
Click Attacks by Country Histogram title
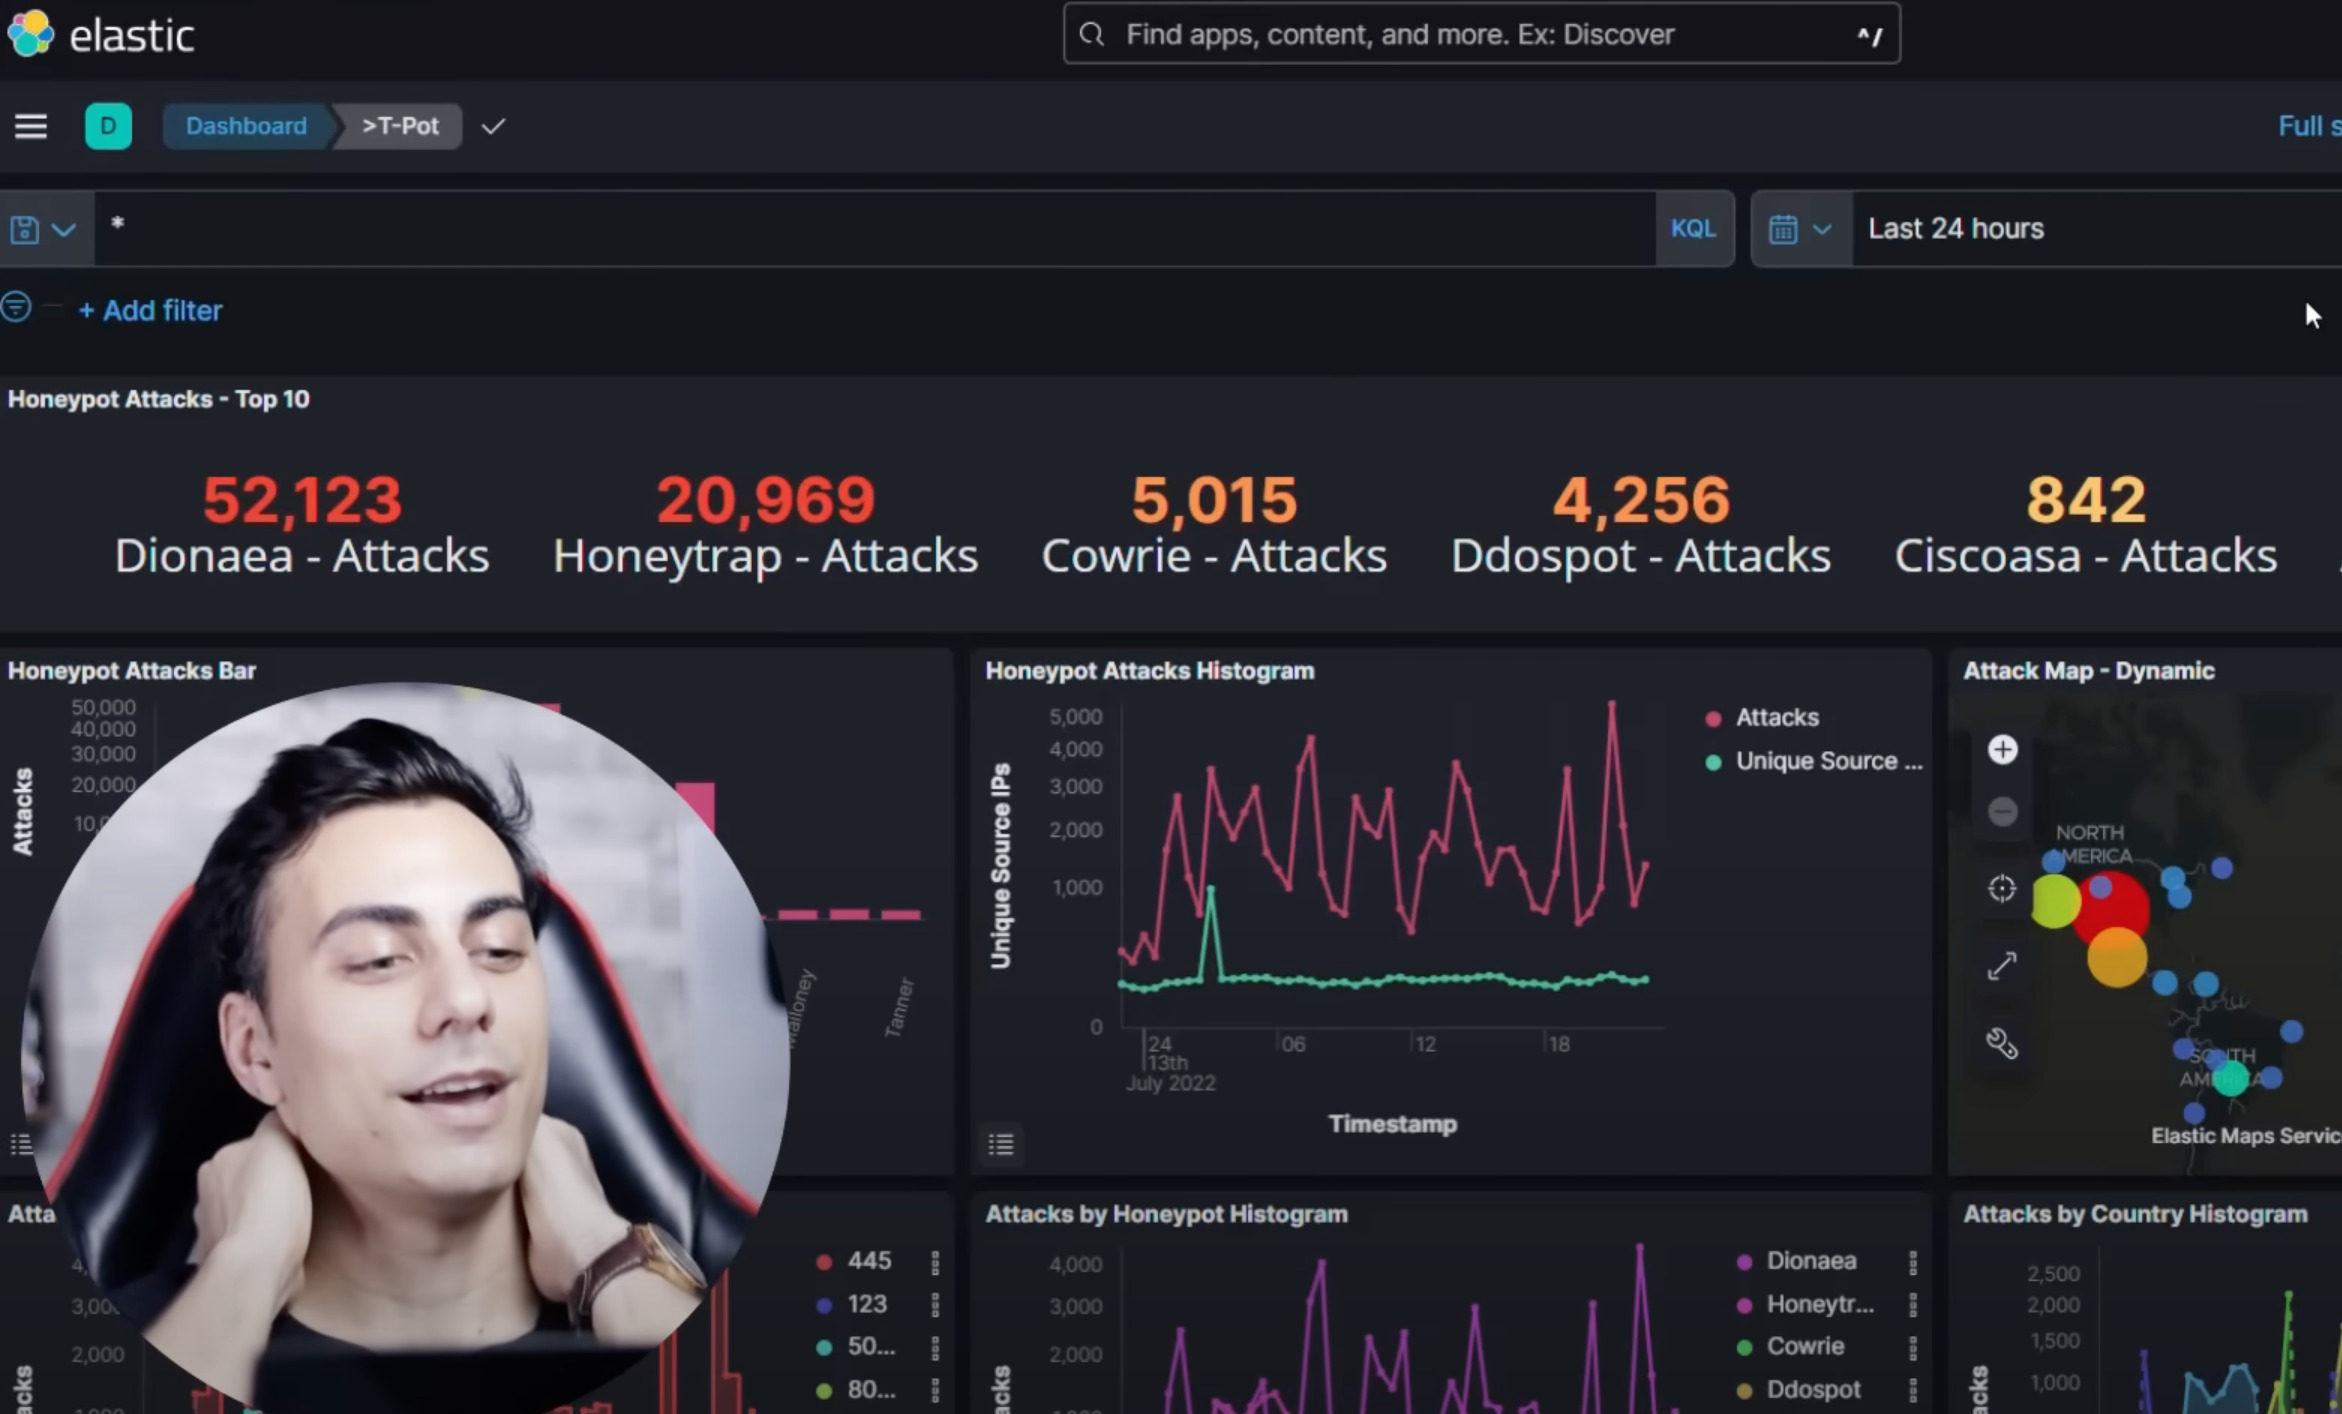[2135, 1214]
